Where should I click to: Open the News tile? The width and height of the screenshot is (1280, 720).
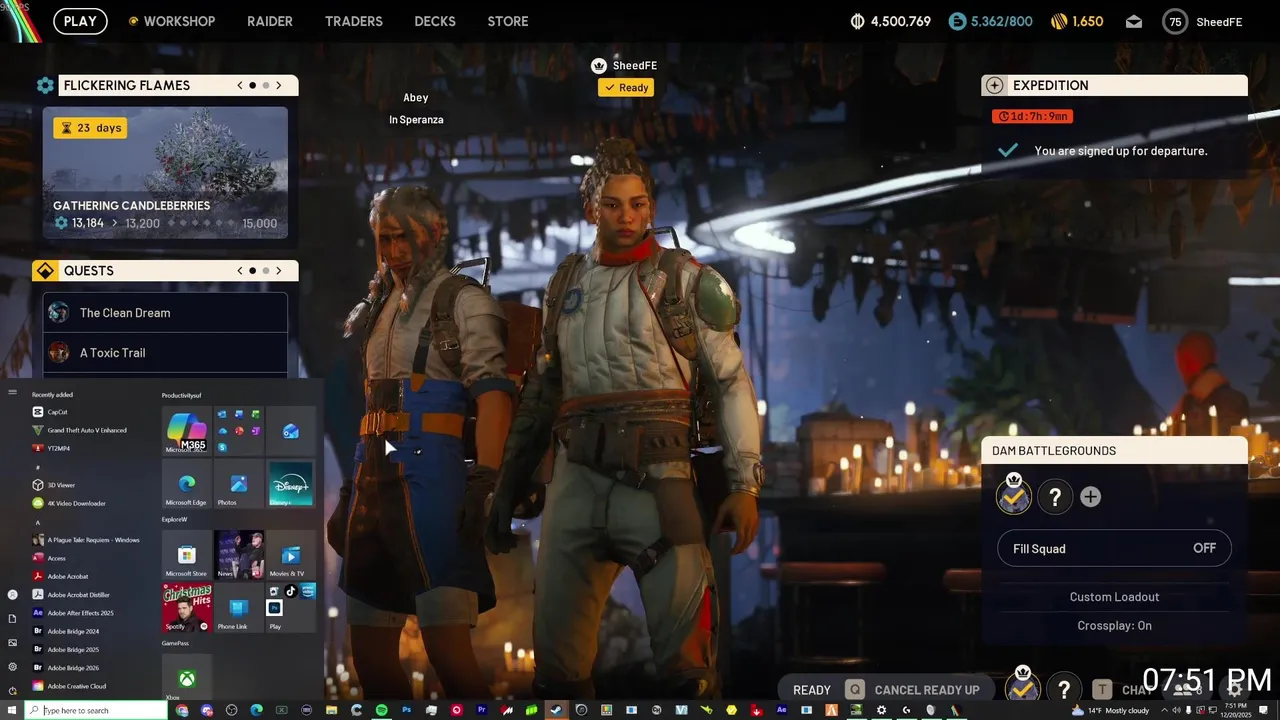tap(238, 555)
